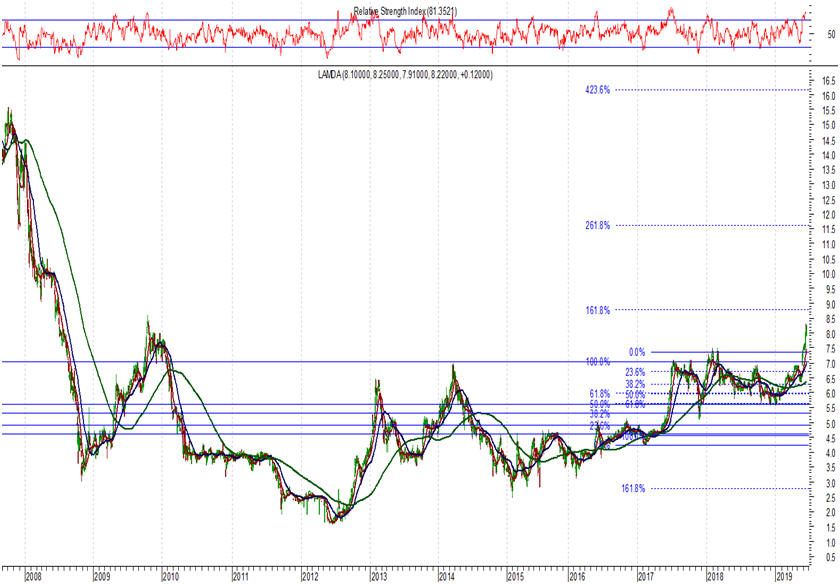Click the 16.5 price axis value

828,81
